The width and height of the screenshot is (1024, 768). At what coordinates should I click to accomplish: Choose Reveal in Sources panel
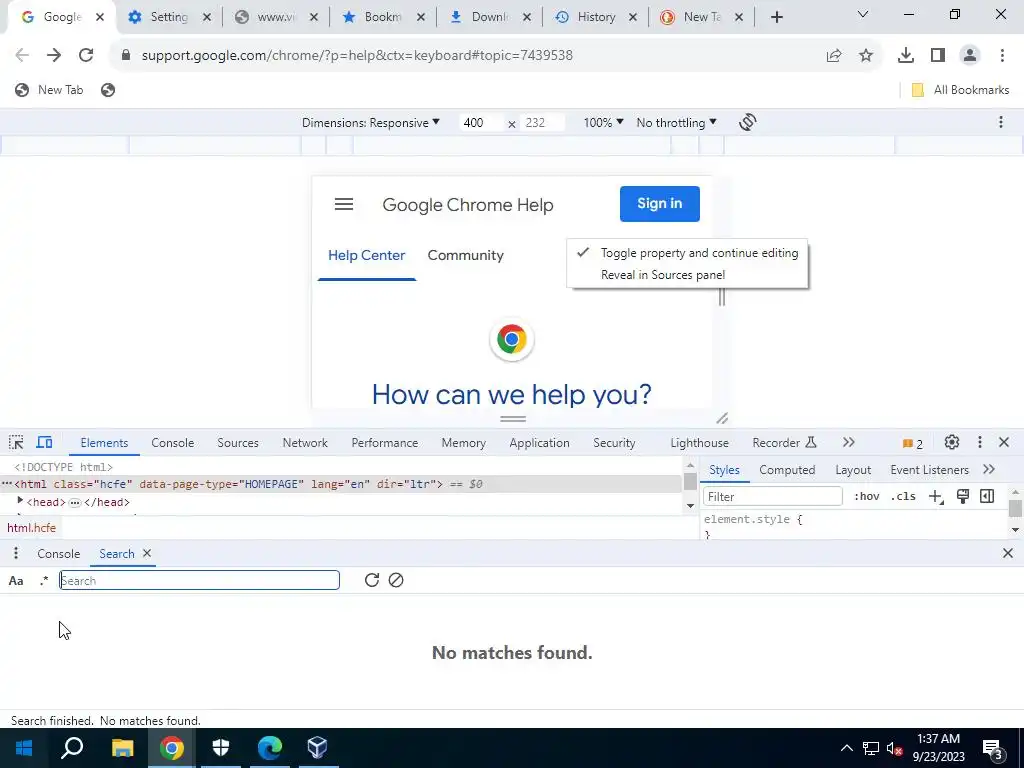tap(688, 275)
